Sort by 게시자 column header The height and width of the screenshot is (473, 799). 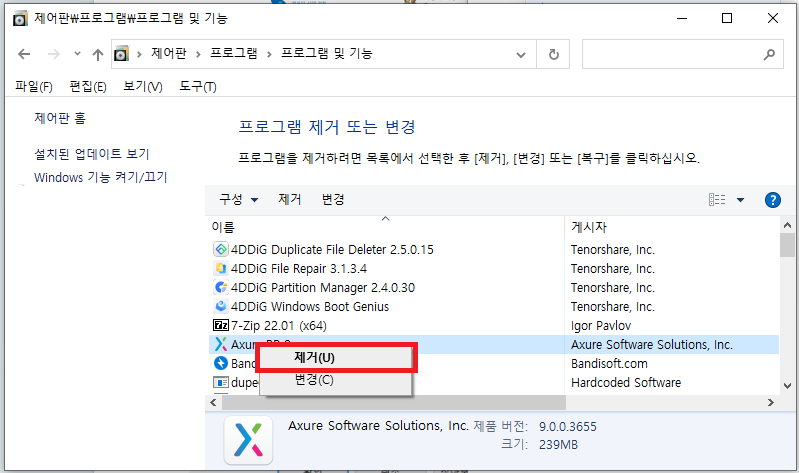tap(589, 227)
